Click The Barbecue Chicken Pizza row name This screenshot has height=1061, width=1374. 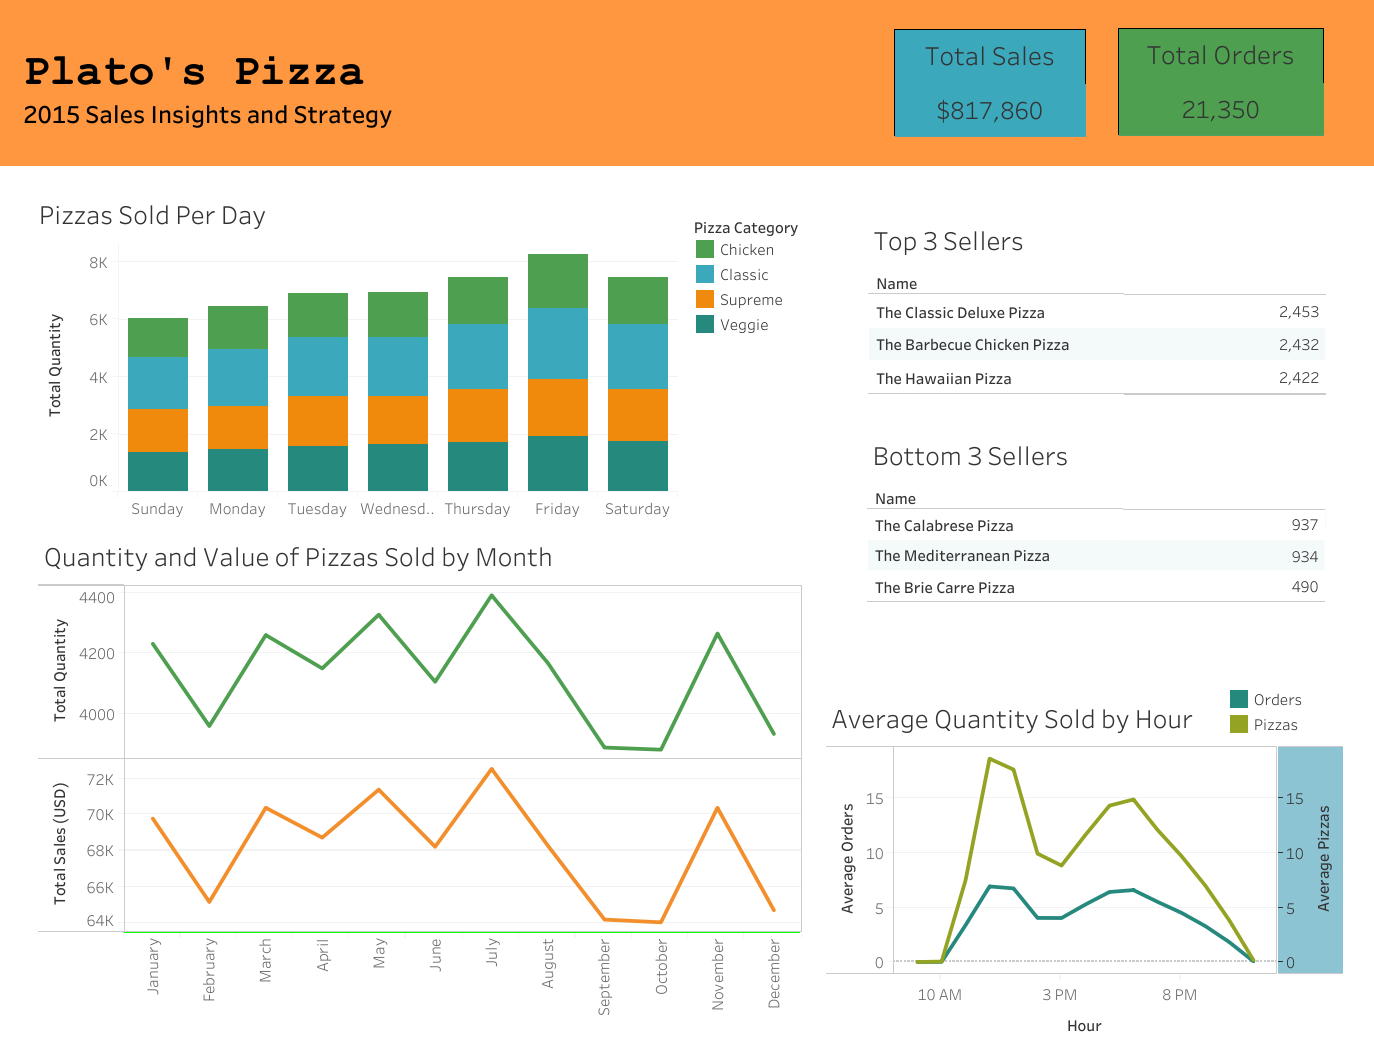(972, 345)
